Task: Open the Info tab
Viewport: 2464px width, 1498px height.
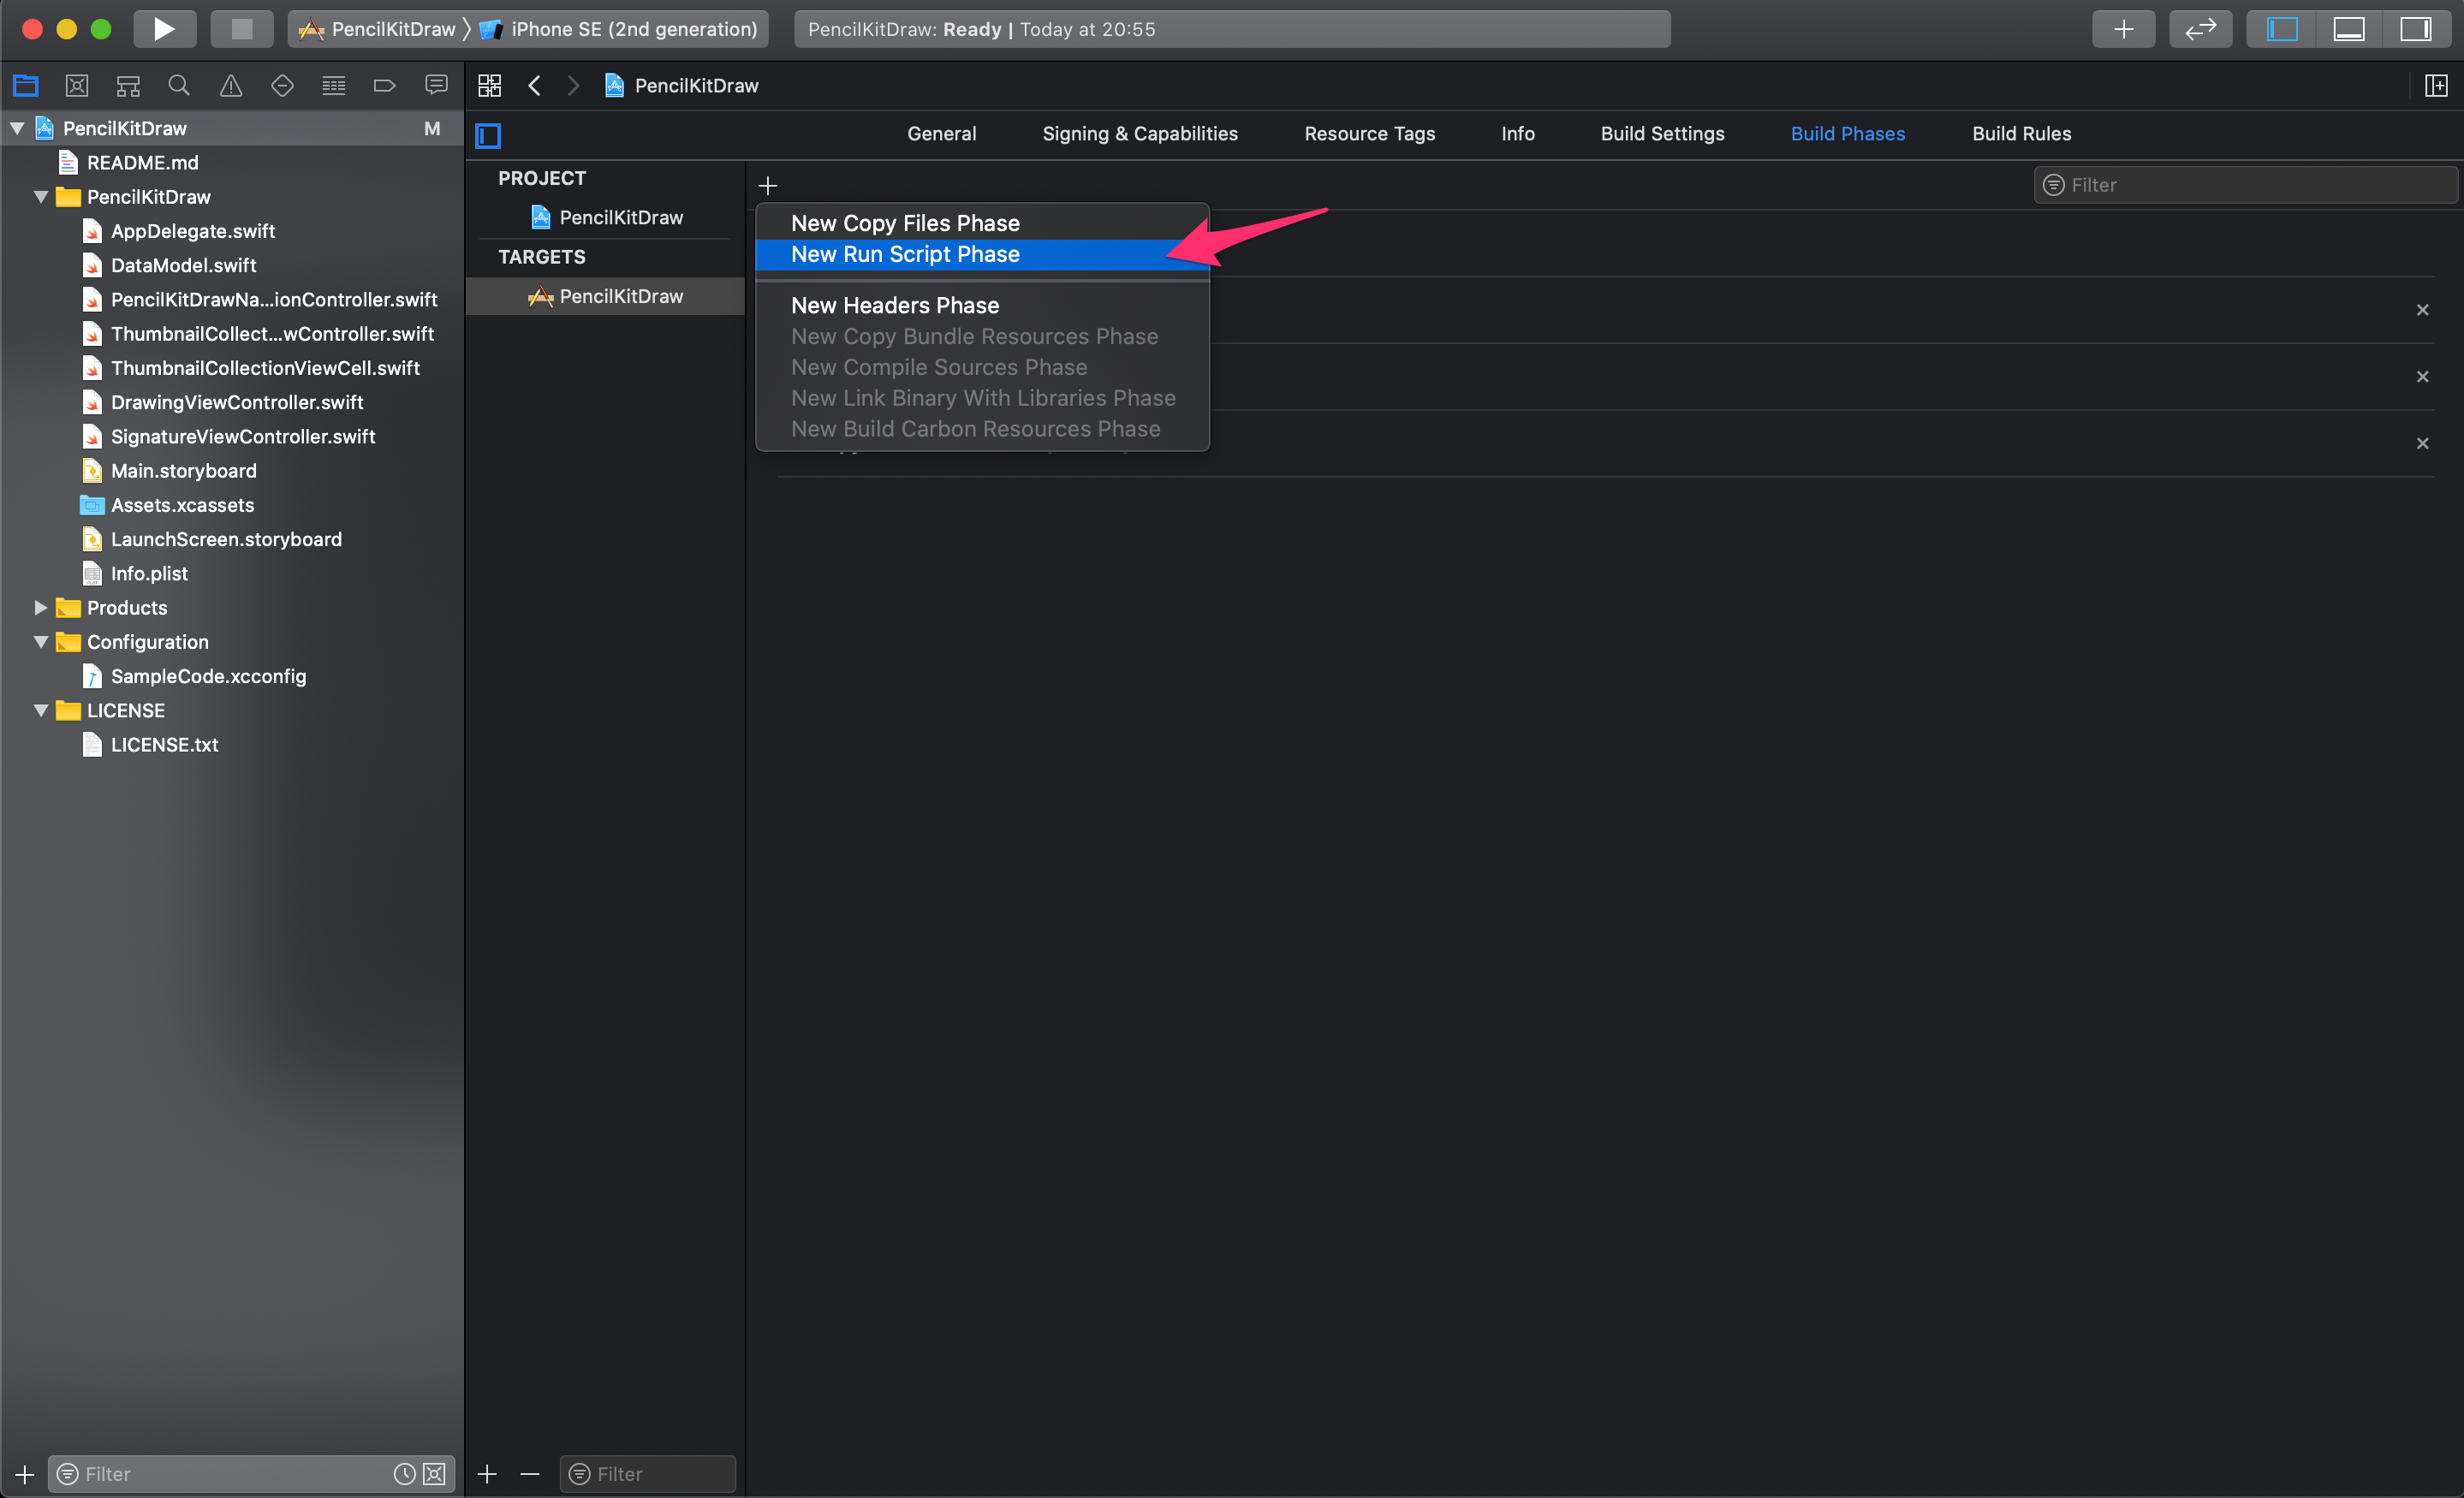Action: [x=1517, y=134]
